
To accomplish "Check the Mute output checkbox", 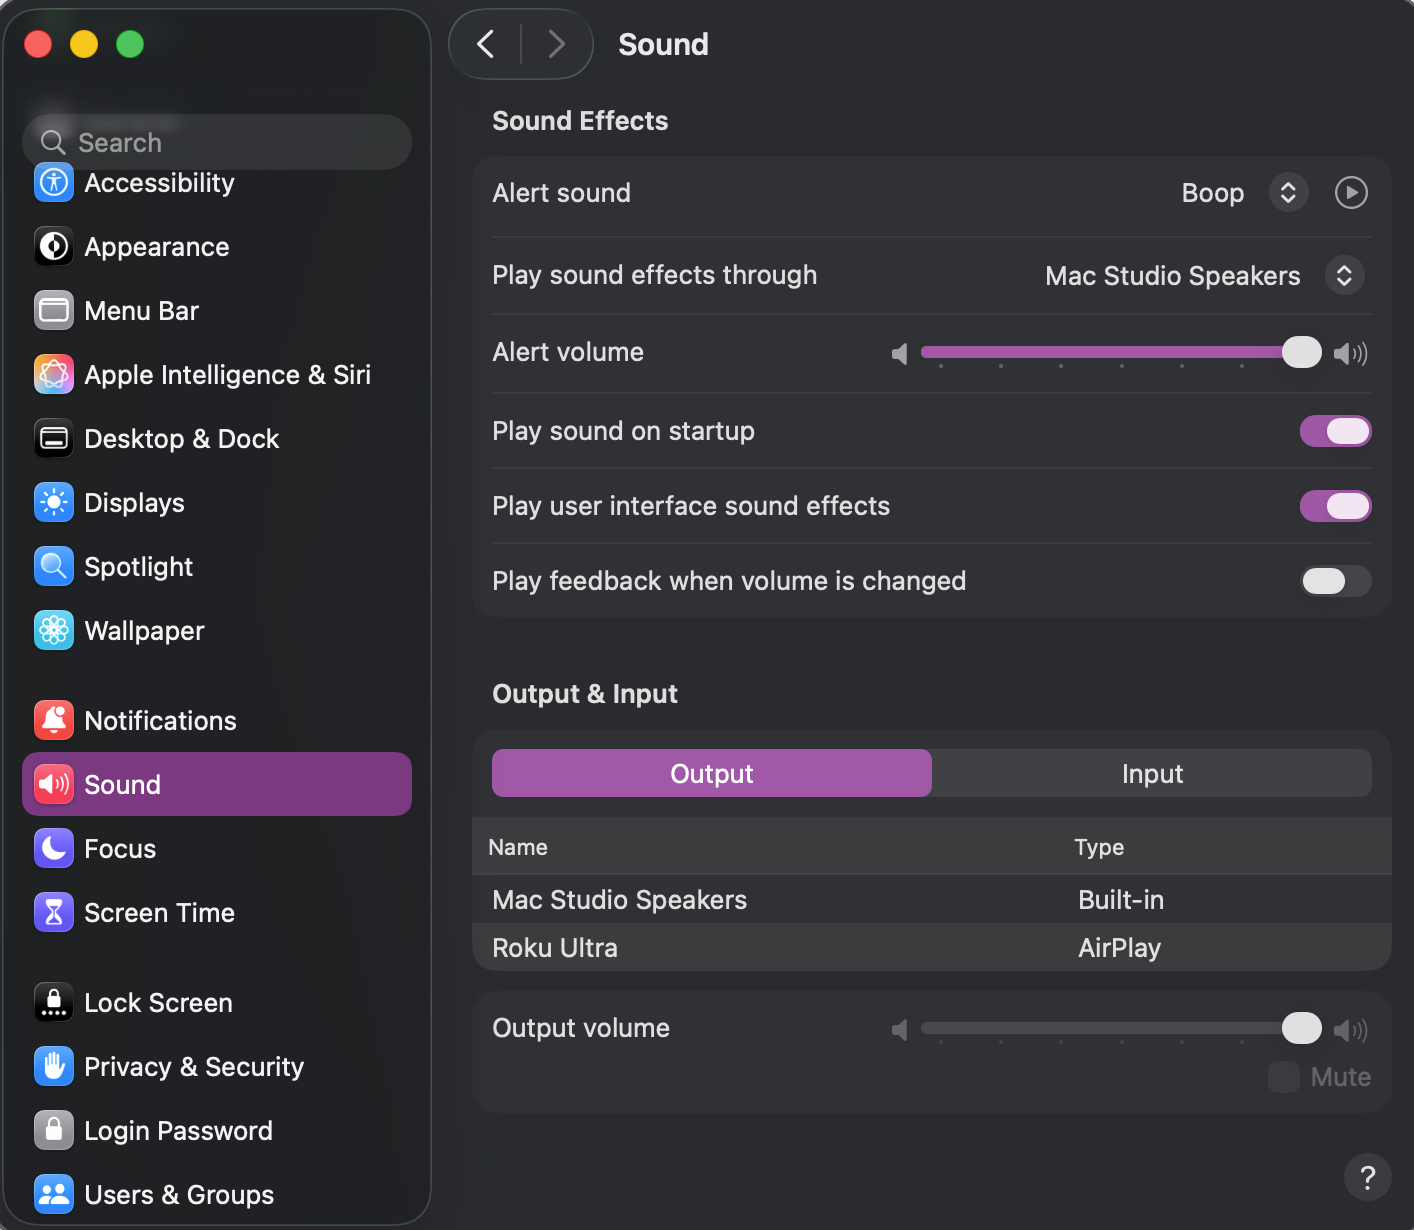I will click(x=1284, y=1077).
